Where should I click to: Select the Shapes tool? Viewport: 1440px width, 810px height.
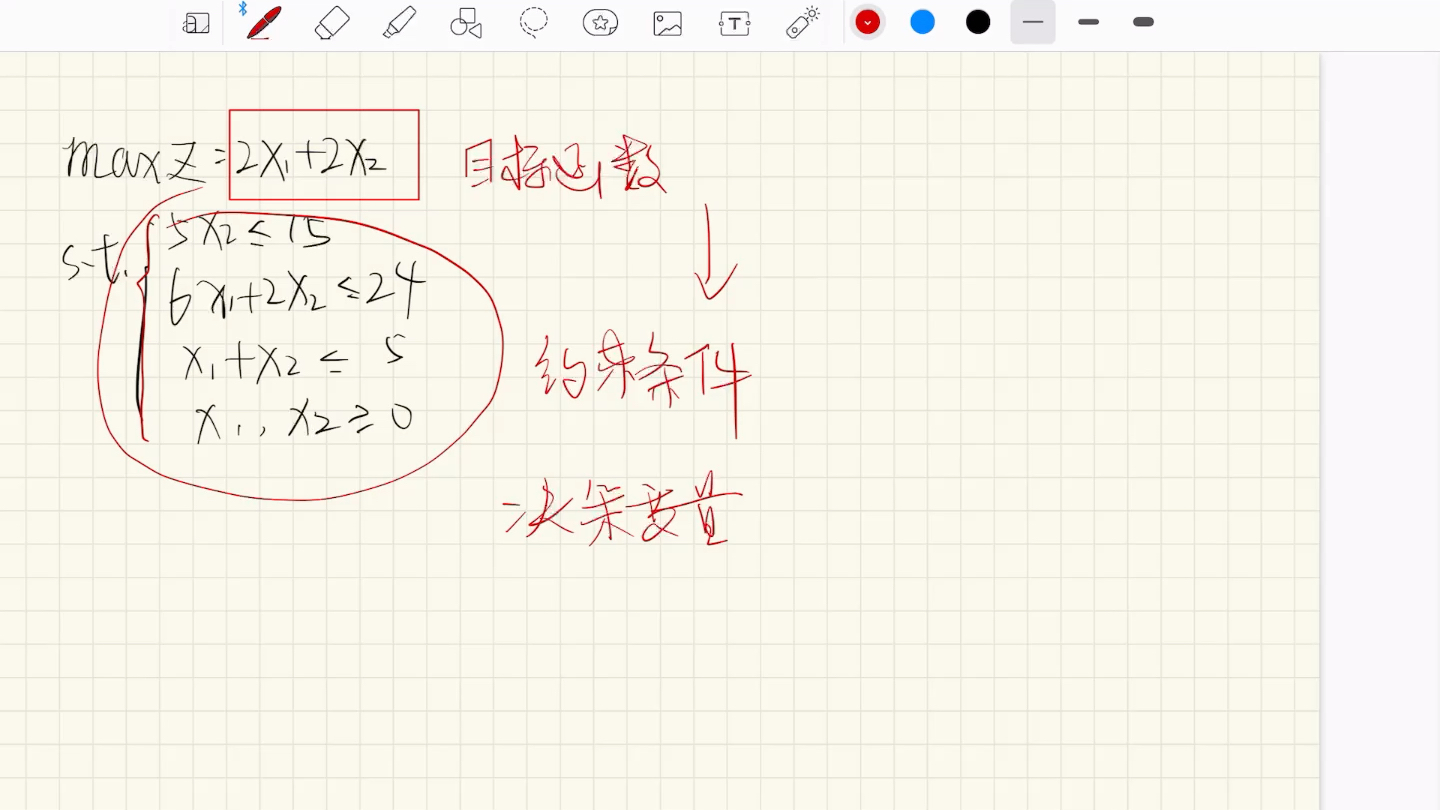[466, 23]
